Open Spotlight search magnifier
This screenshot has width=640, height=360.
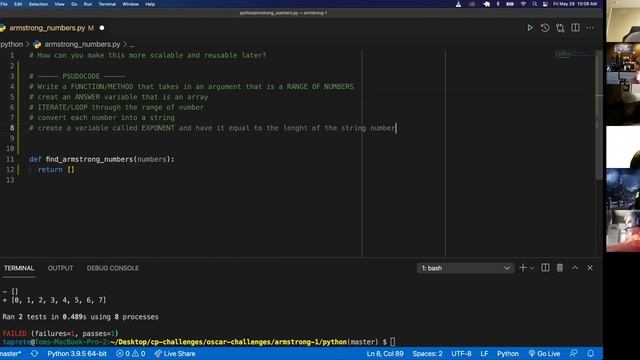[x=534, y=4]
